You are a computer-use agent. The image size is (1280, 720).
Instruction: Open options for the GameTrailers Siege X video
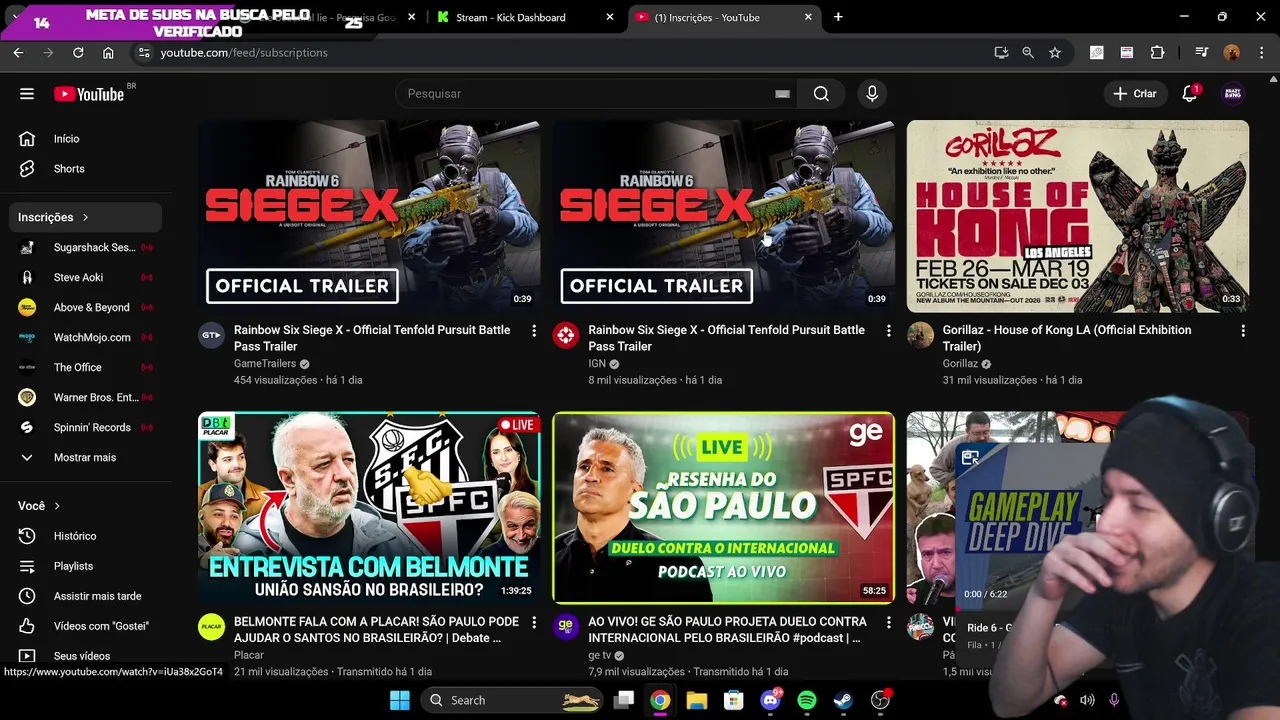pyautogui.click(x=534, y=331)
